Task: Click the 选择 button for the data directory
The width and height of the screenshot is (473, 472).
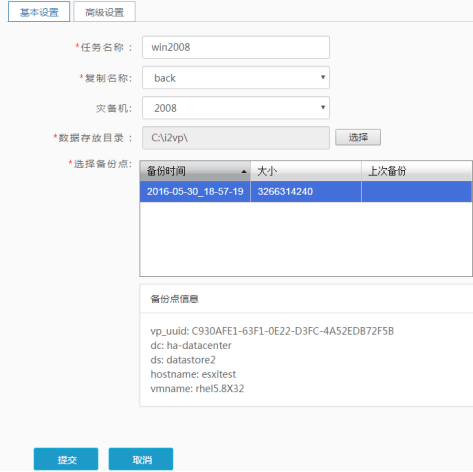Action: tap(358, 137)
